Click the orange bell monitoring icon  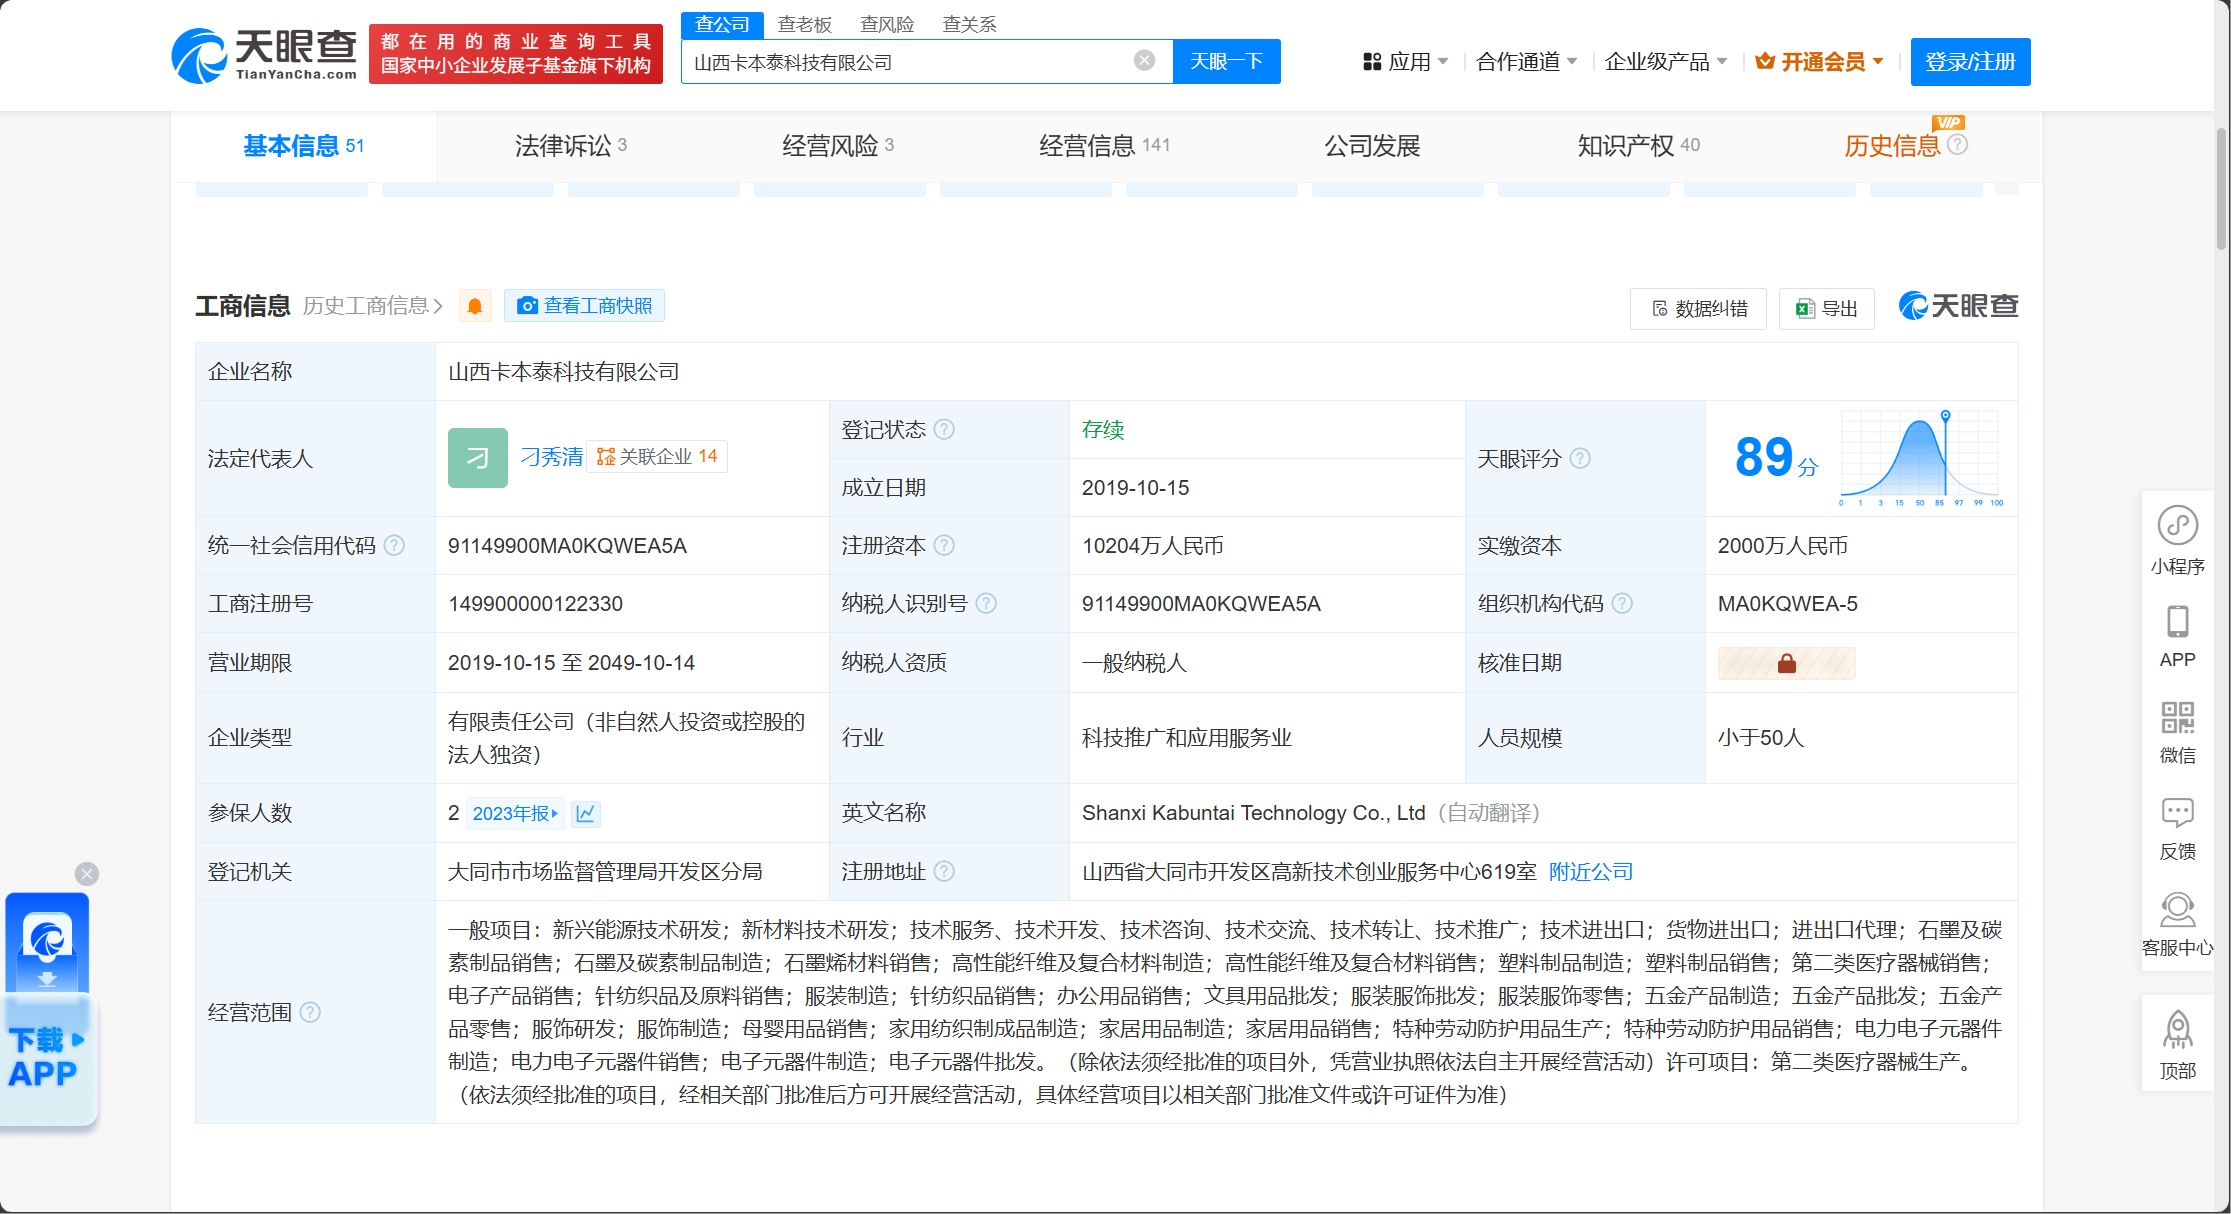click(475, 306)
